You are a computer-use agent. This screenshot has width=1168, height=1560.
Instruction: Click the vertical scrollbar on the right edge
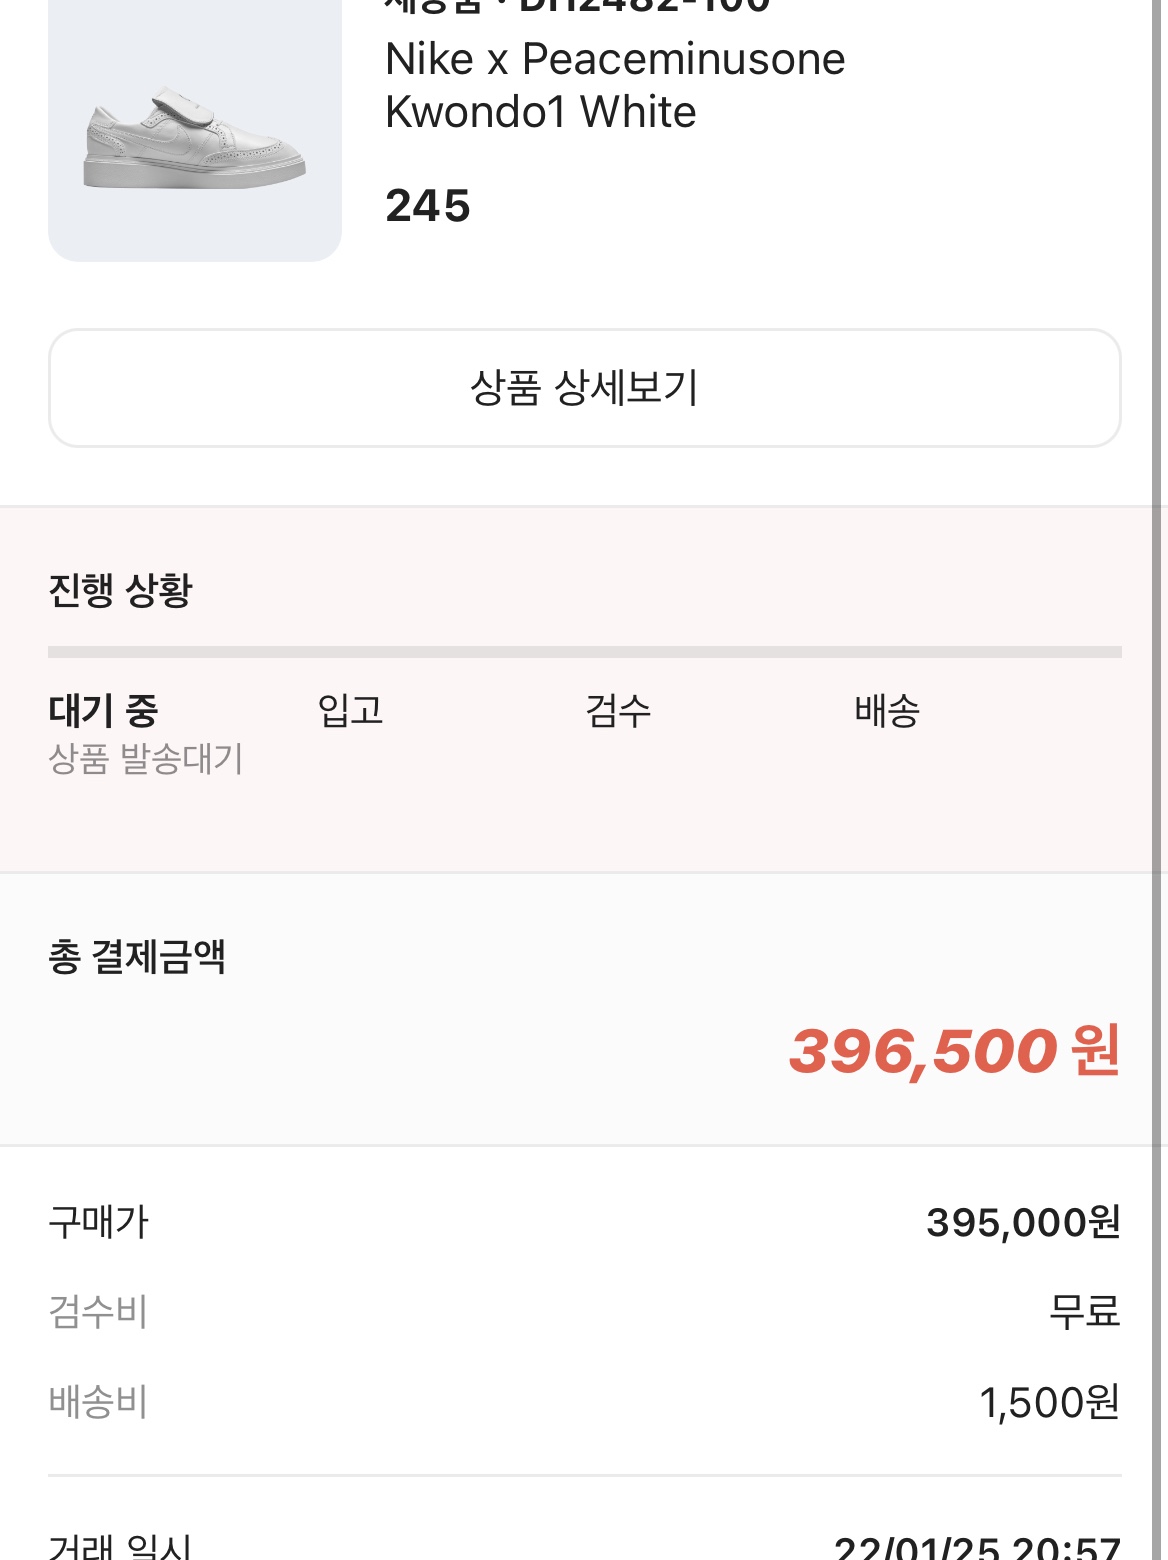(1158, 780)
